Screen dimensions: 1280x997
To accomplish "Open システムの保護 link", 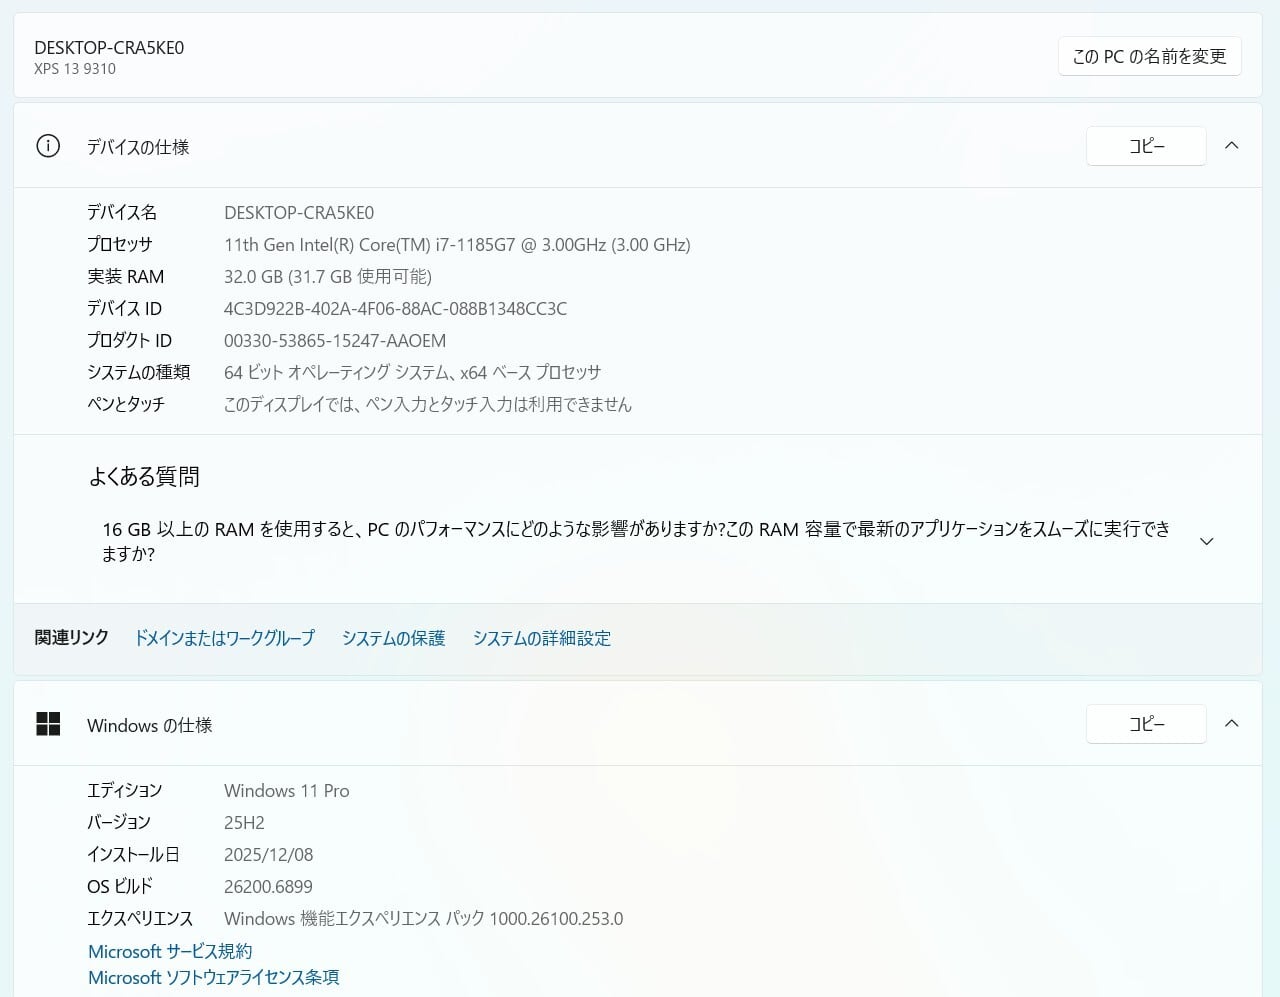I will pyautogui.click(x=393, y=638).
